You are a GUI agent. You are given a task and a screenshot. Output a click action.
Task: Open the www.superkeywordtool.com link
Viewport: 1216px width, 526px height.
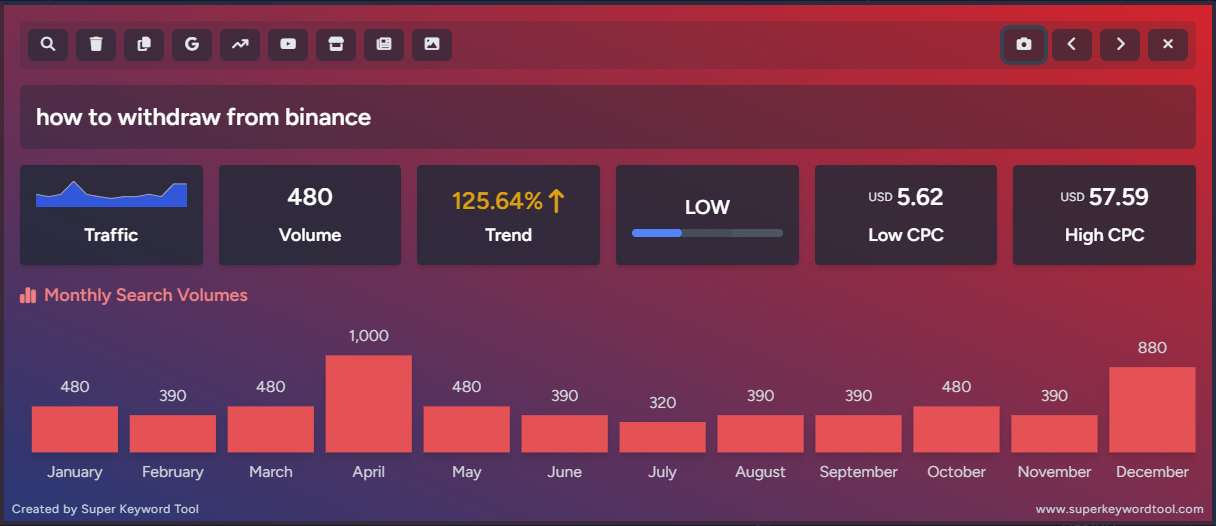[x=1119, y=510]
